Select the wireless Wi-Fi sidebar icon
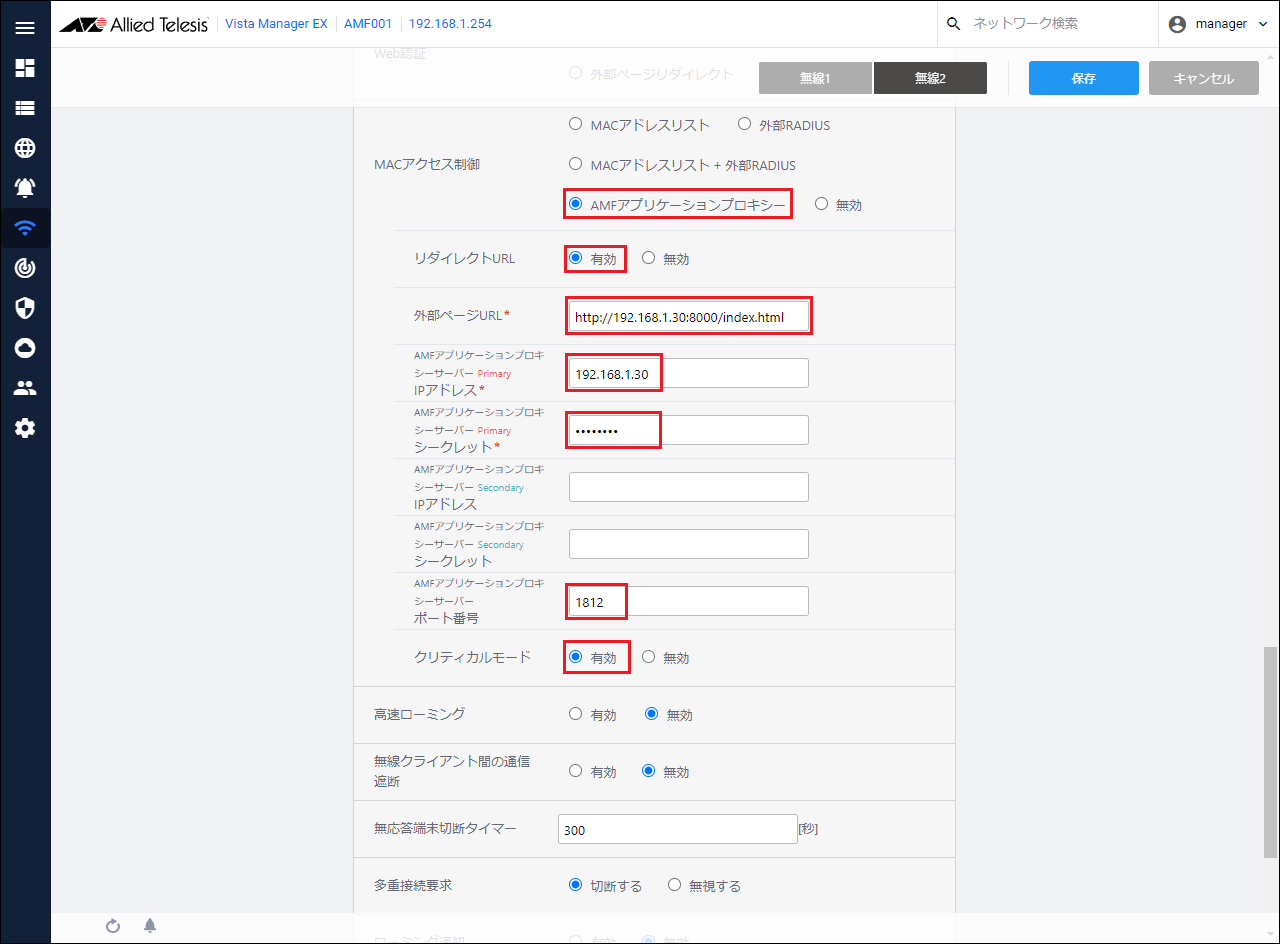This screenshot has height=944, width=1280. pyautogui.click(x=25, y=228)
